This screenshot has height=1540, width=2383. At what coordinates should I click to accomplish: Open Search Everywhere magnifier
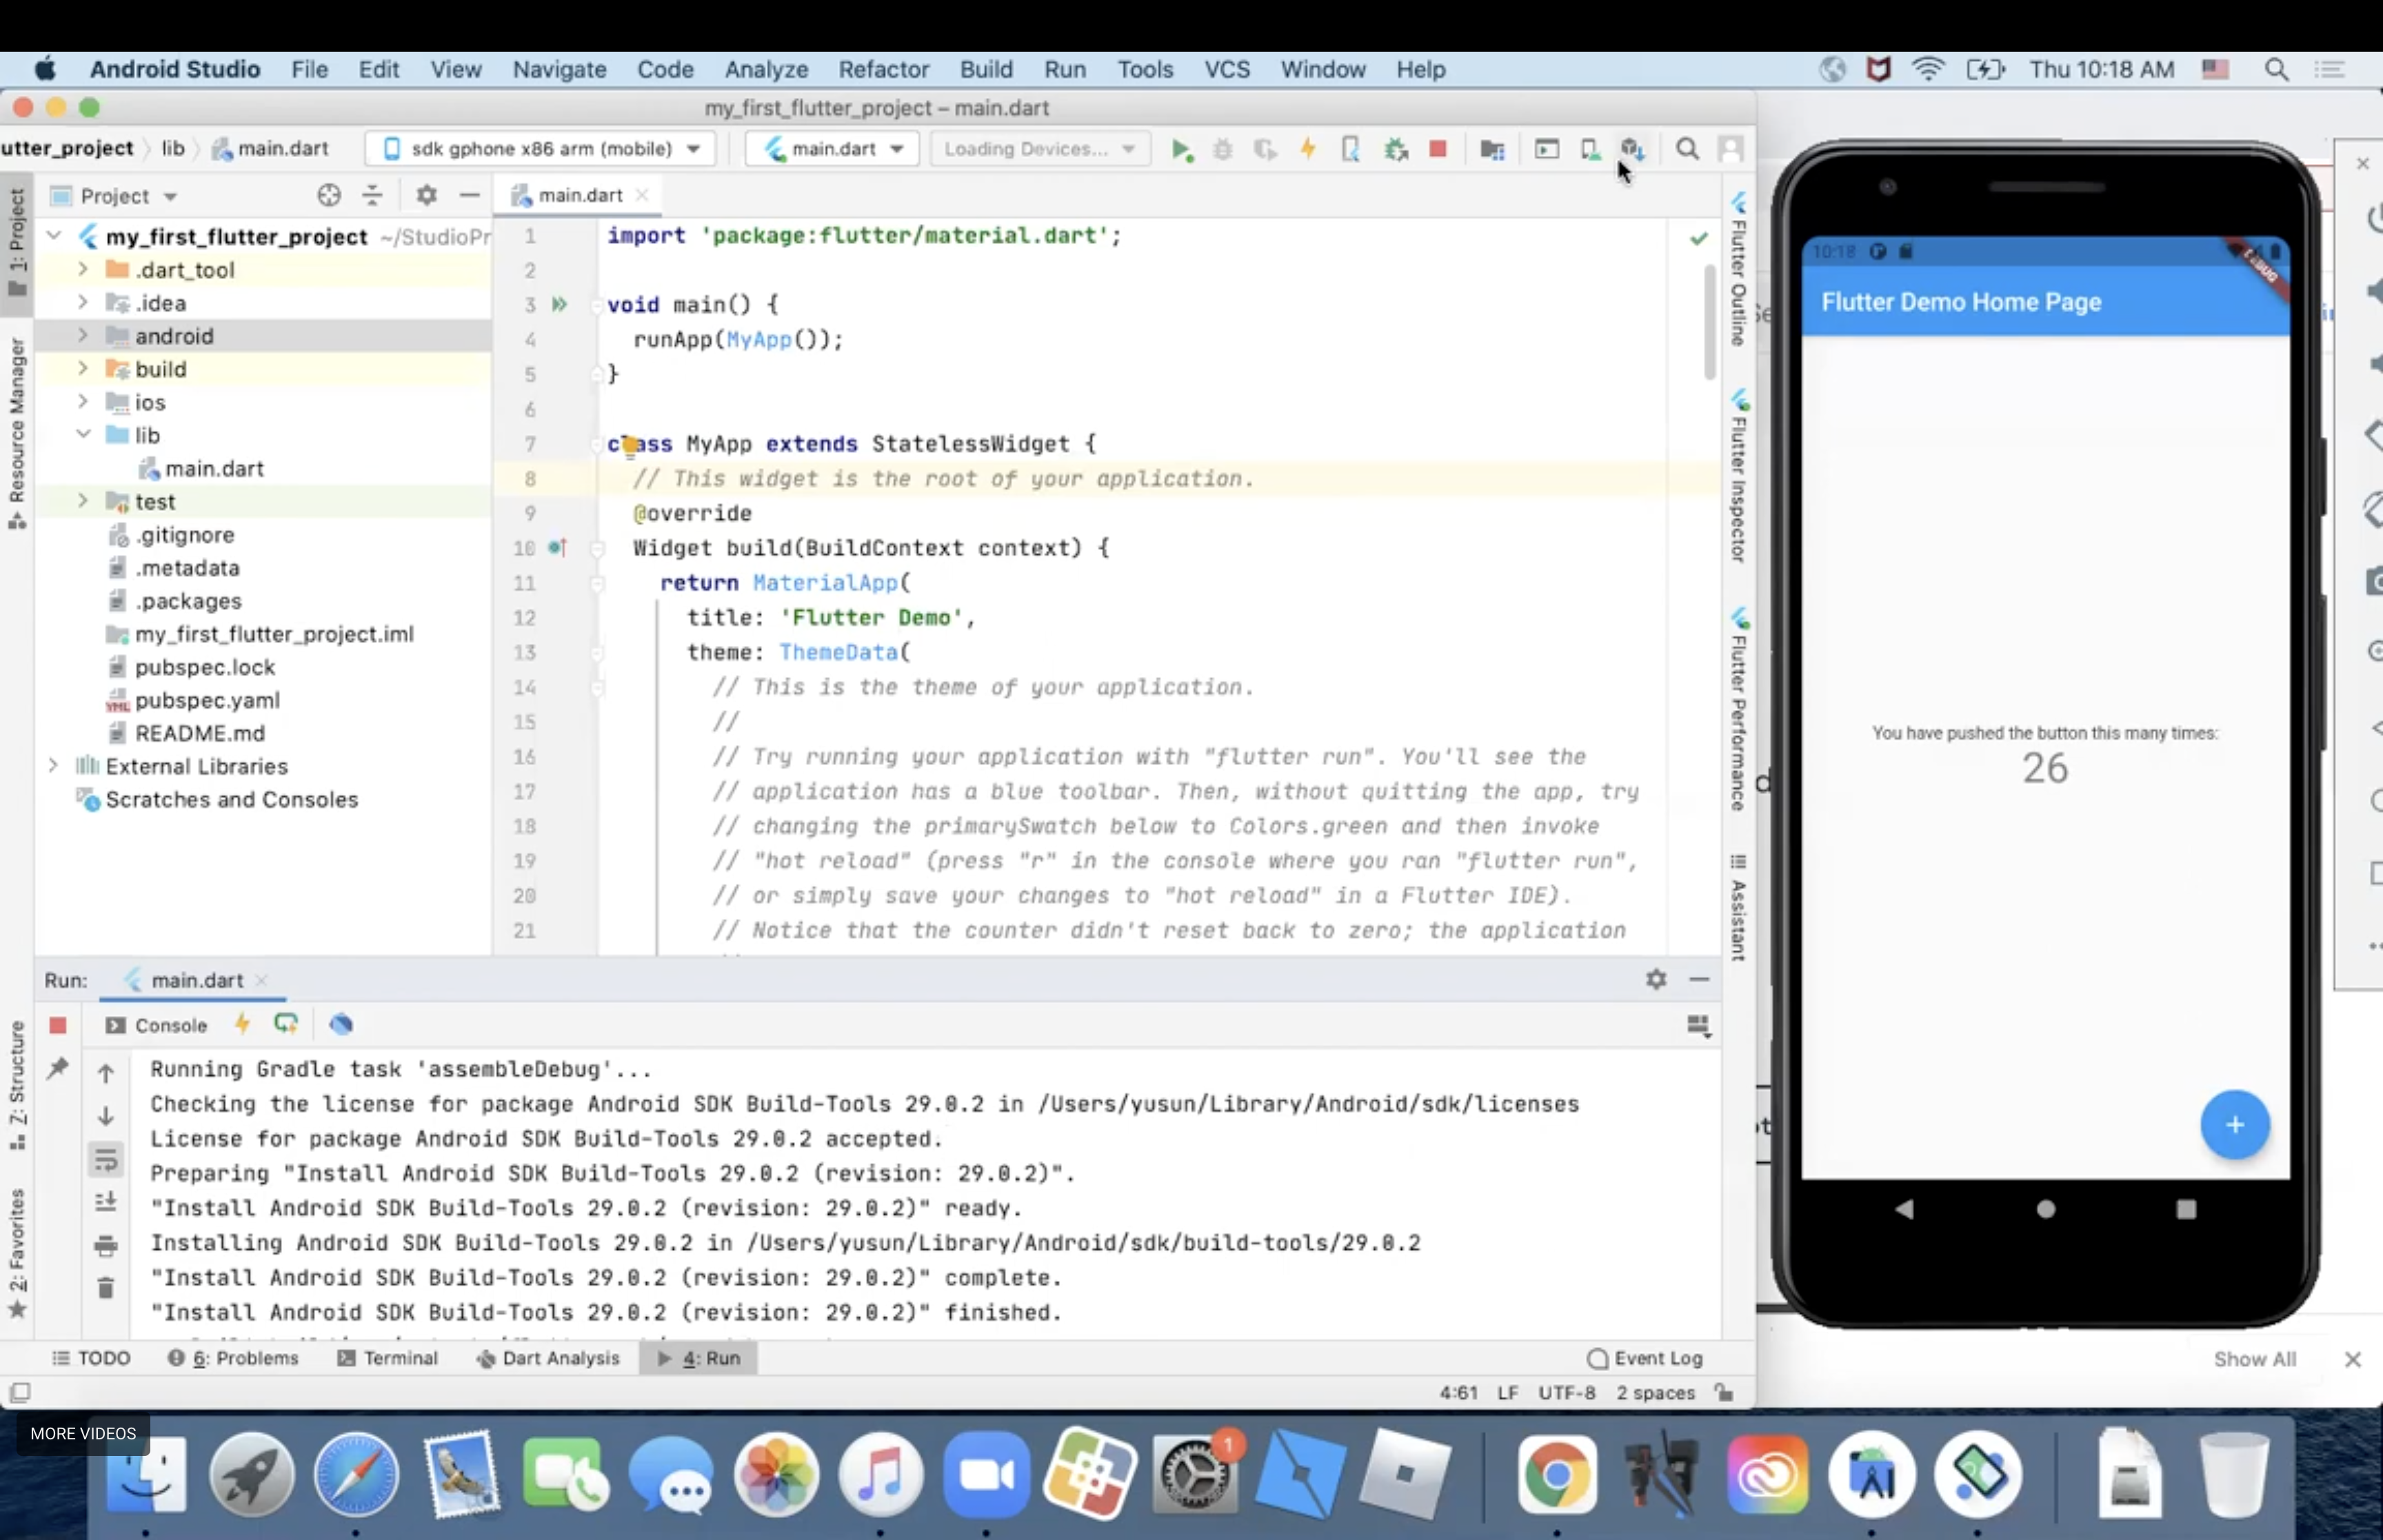[x=1687, y=148]
